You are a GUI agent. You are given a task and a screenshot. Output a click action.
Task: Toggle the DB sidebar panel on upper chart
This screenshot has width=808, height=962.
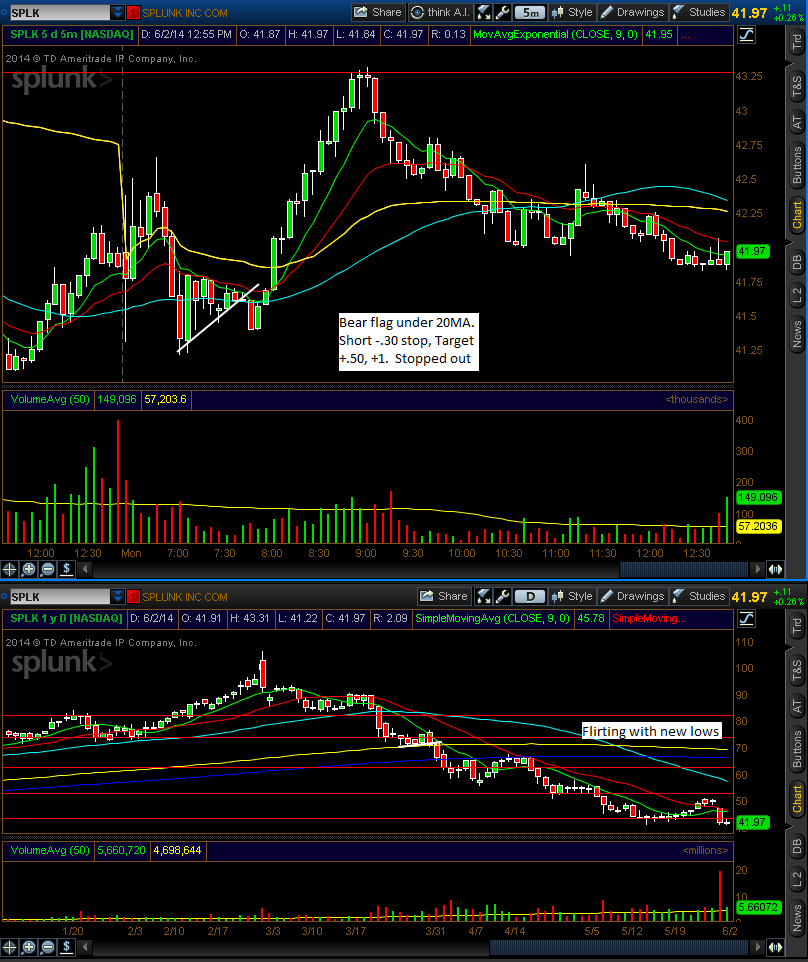click(796, 263)
